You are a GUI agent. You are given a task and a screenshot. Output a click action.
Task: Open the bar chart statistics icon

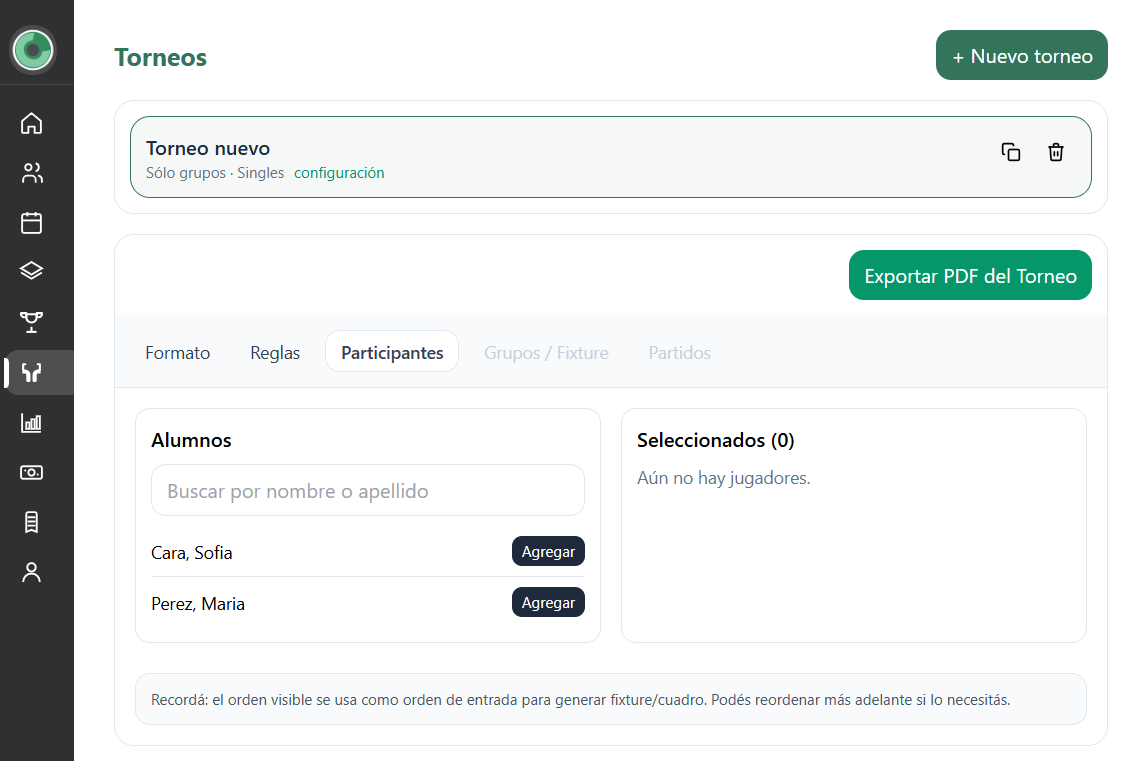pos(32,422)
